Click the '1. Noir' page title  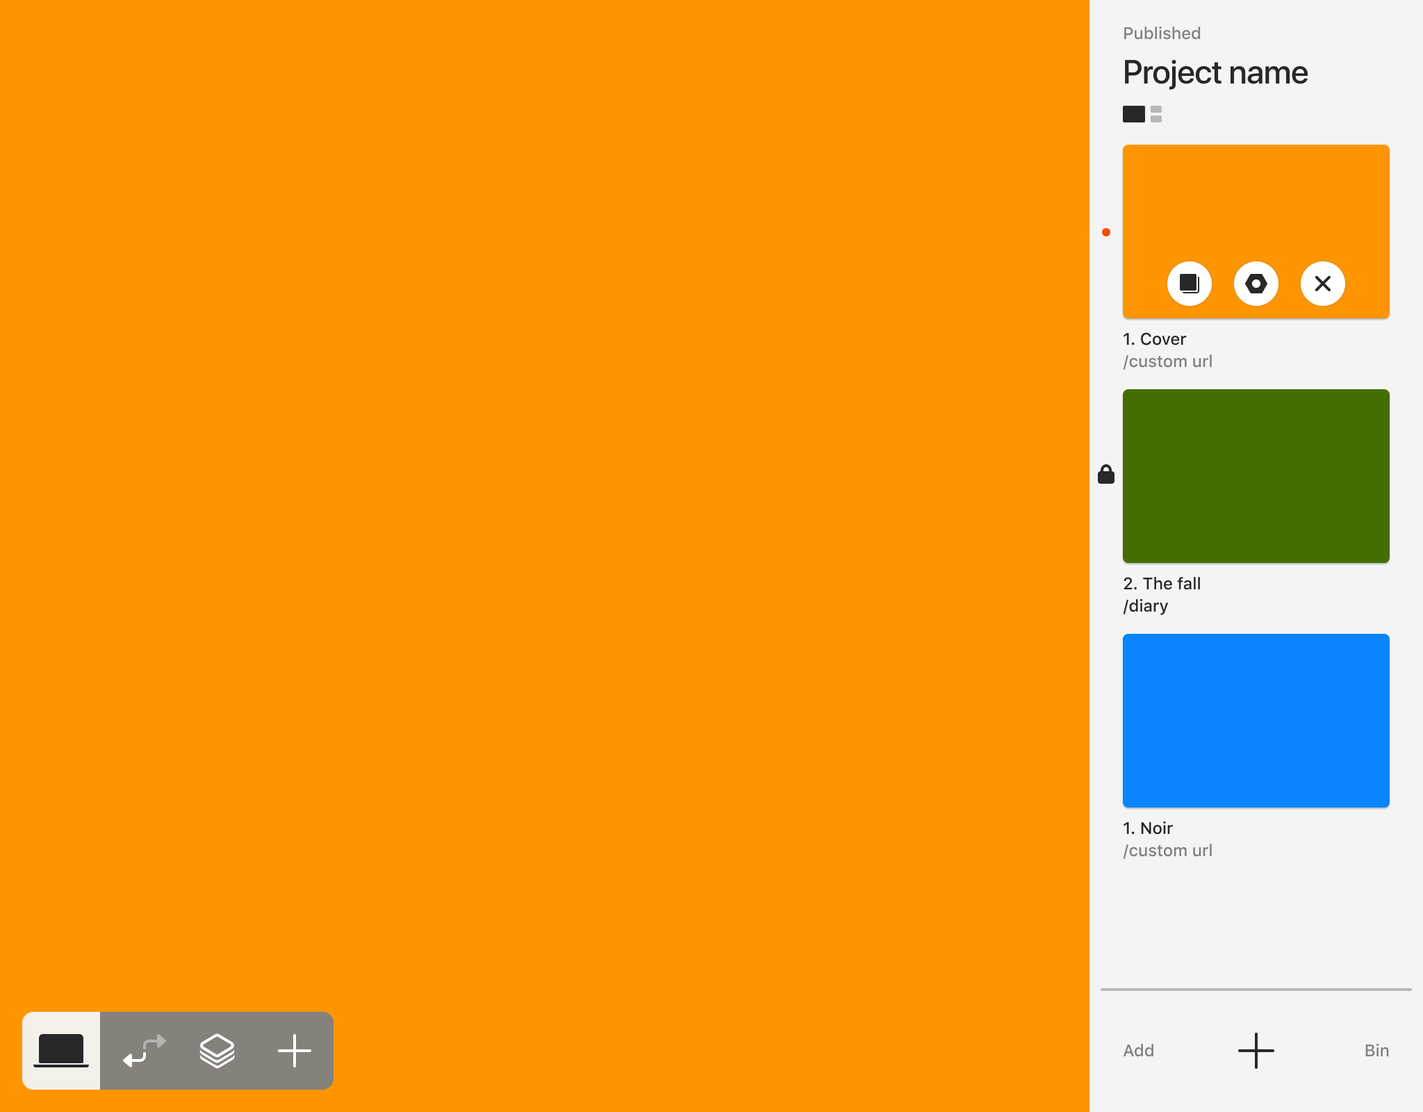click(1147, 828)
